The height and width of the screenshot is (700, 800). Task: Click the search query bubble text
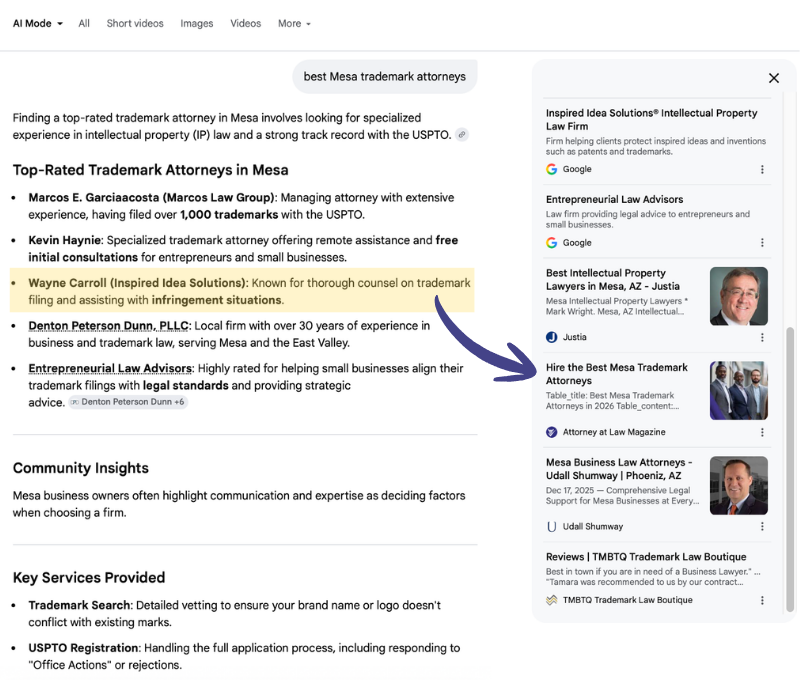click(385, 77)
